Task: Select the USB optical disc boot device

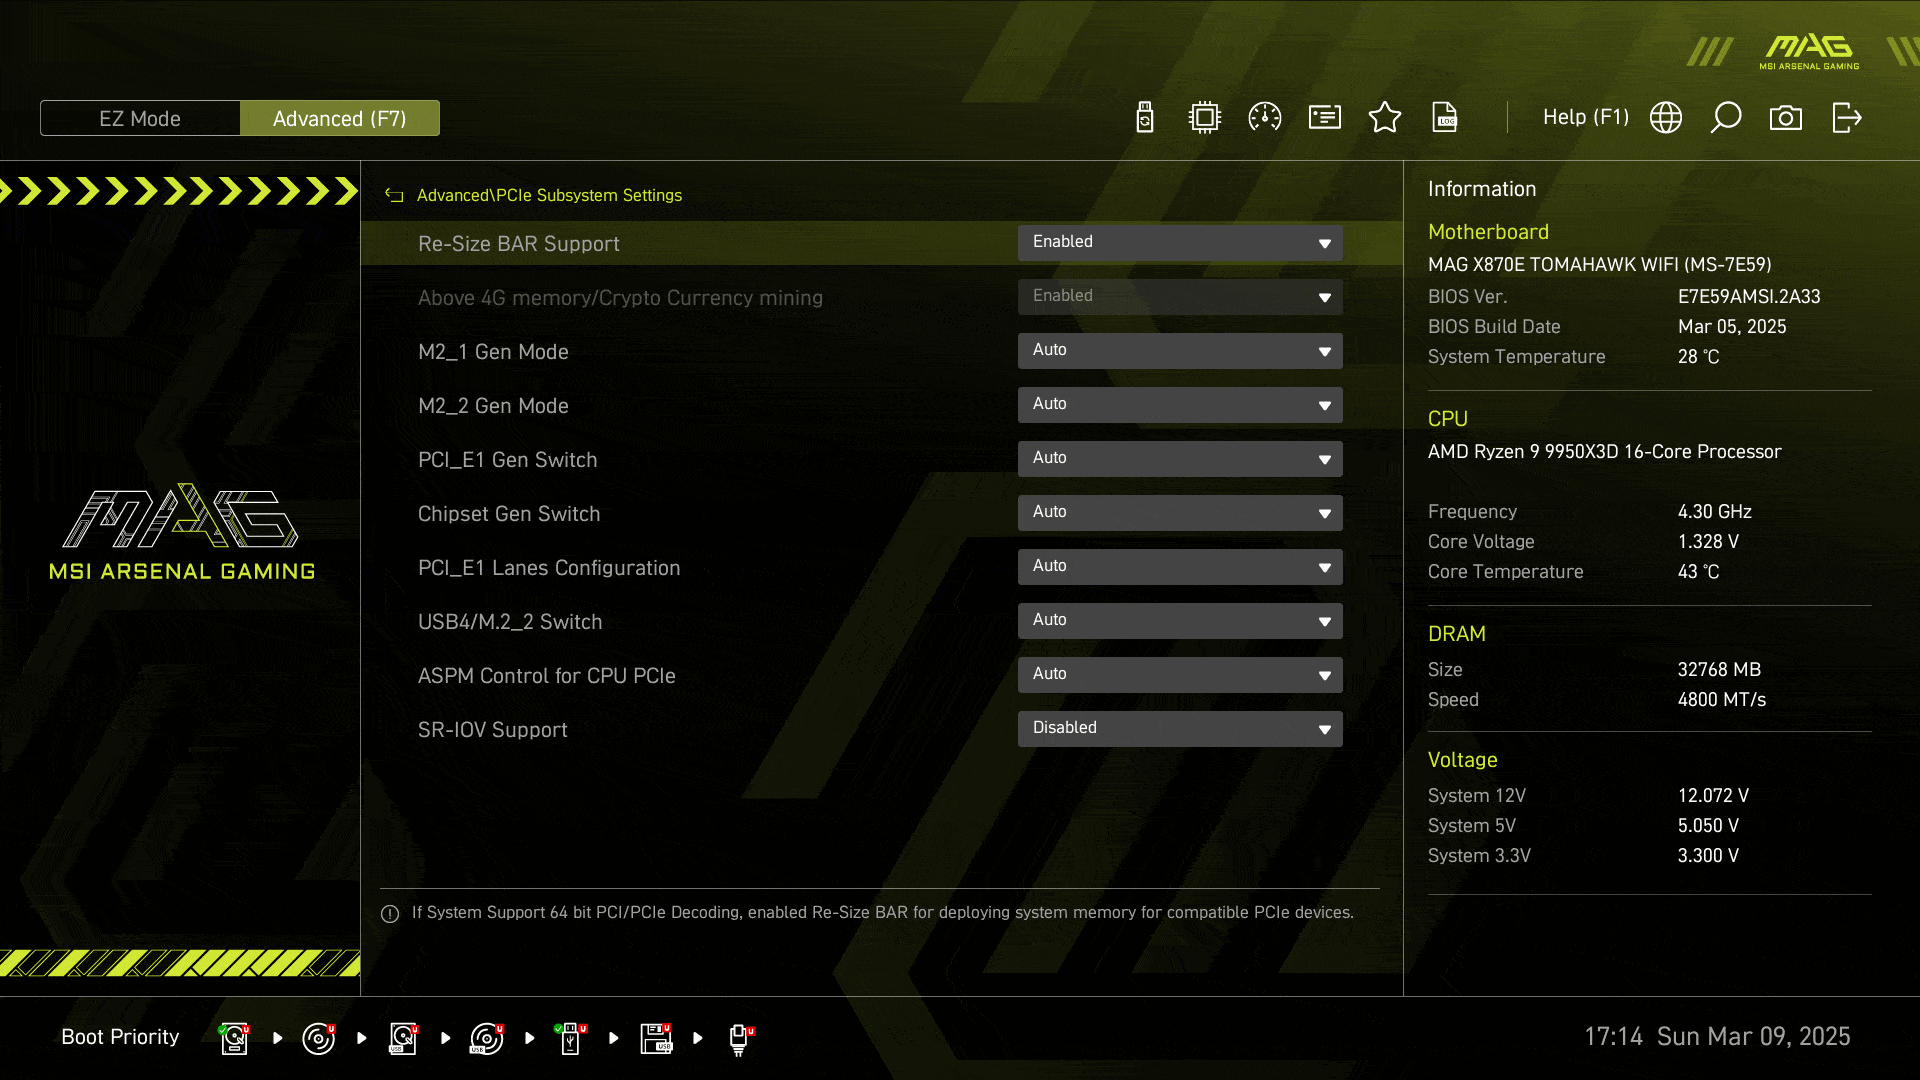Action: pyautogui.click(x=487, y=1039)
